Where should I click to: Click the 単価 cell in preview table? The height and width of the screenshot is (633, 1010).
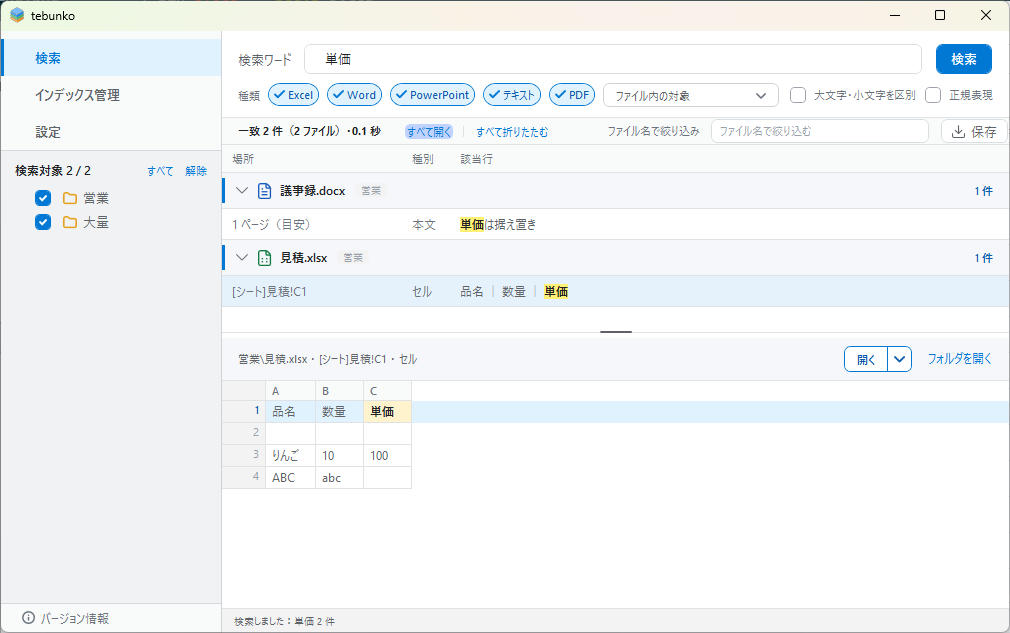tap(387, 411)
